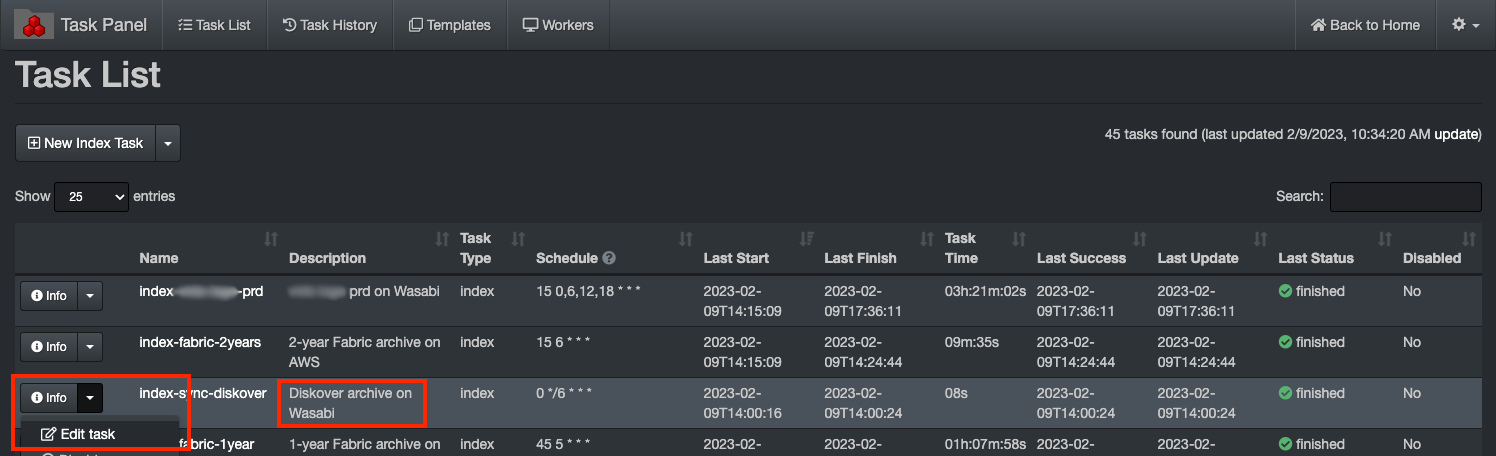
Task: Click the New Index Task button
Action: click(85, 143)
